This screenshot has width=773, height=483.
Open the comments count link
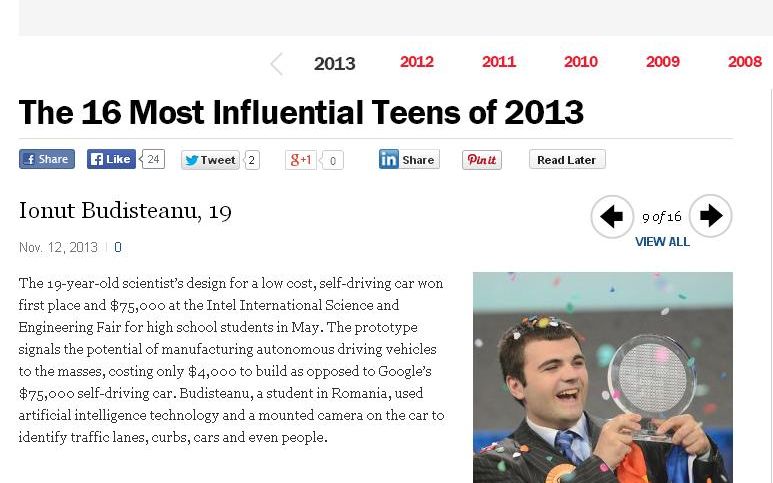point(118,247)
